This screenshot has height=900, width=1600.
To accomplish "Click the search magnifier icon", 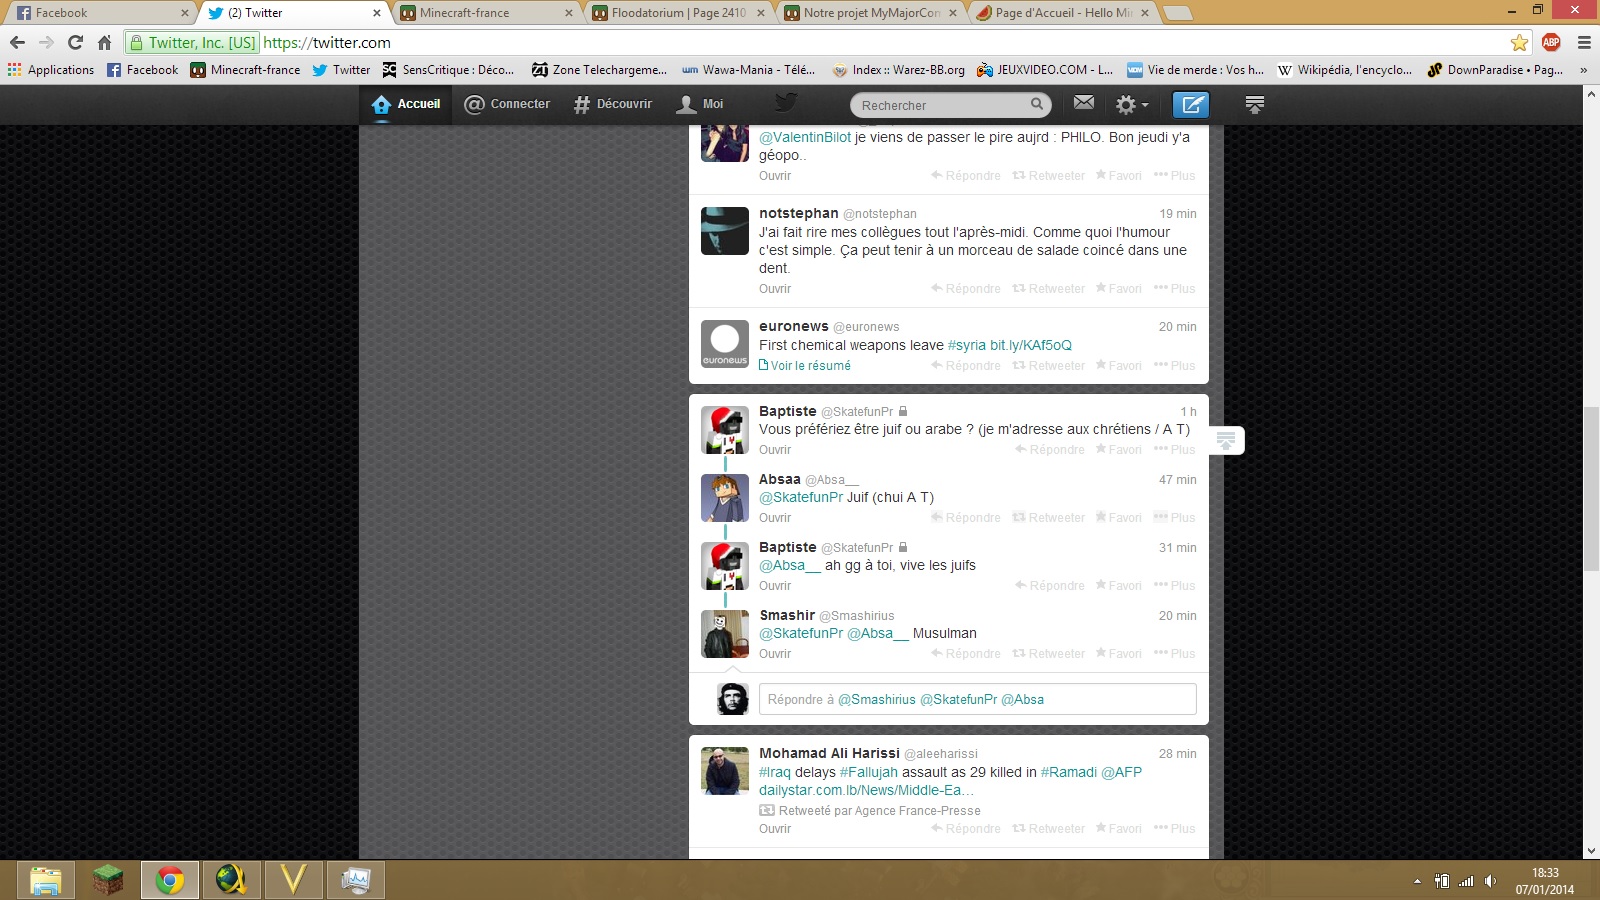I will pyautogui.click(x=1037, y=104).
